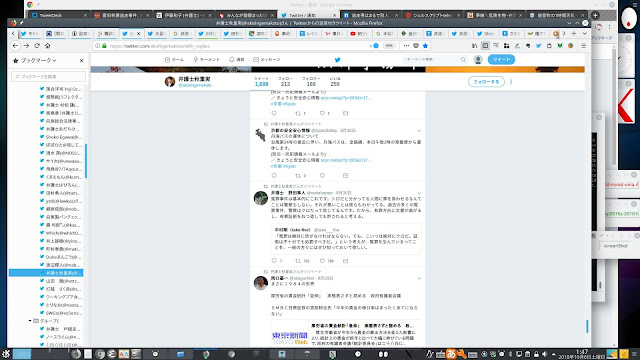Open the page actions three-dot menu
Screen dimensions: 640x360
(406, 46)
